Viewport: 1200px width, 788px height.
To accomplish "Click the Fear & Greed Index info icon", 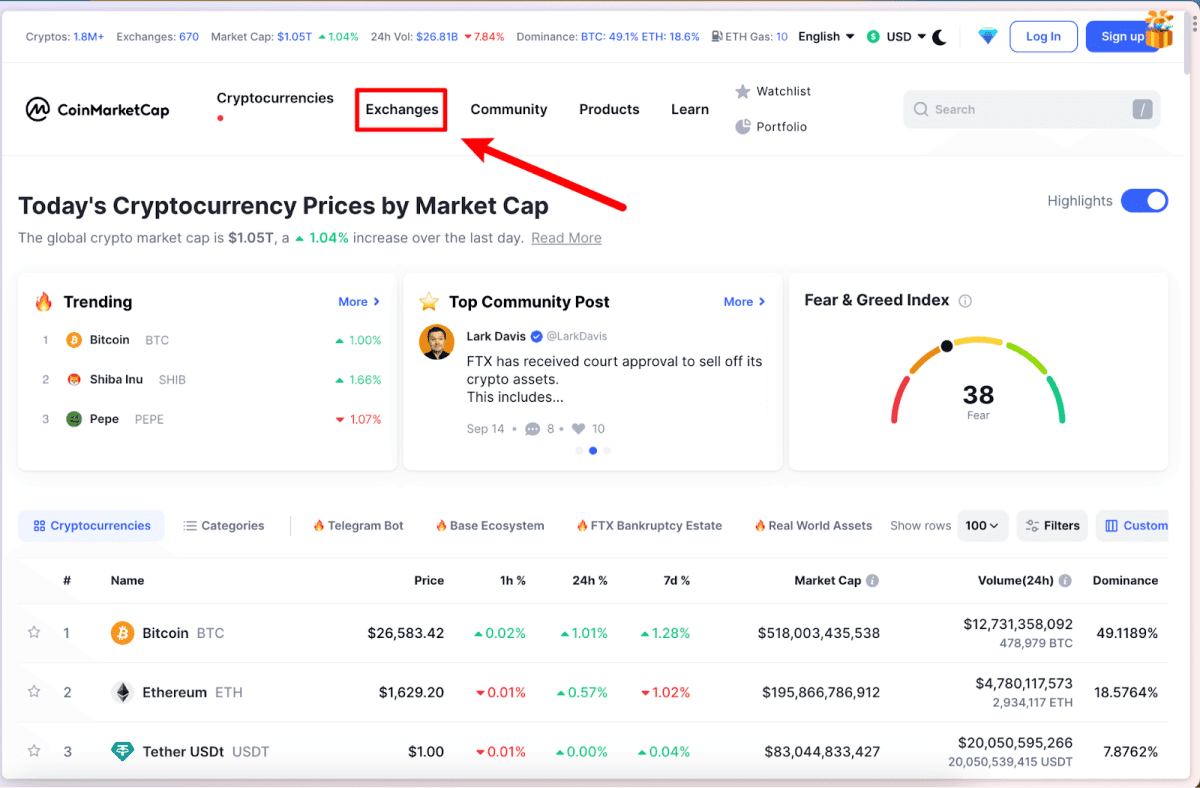I will [966, 300].
